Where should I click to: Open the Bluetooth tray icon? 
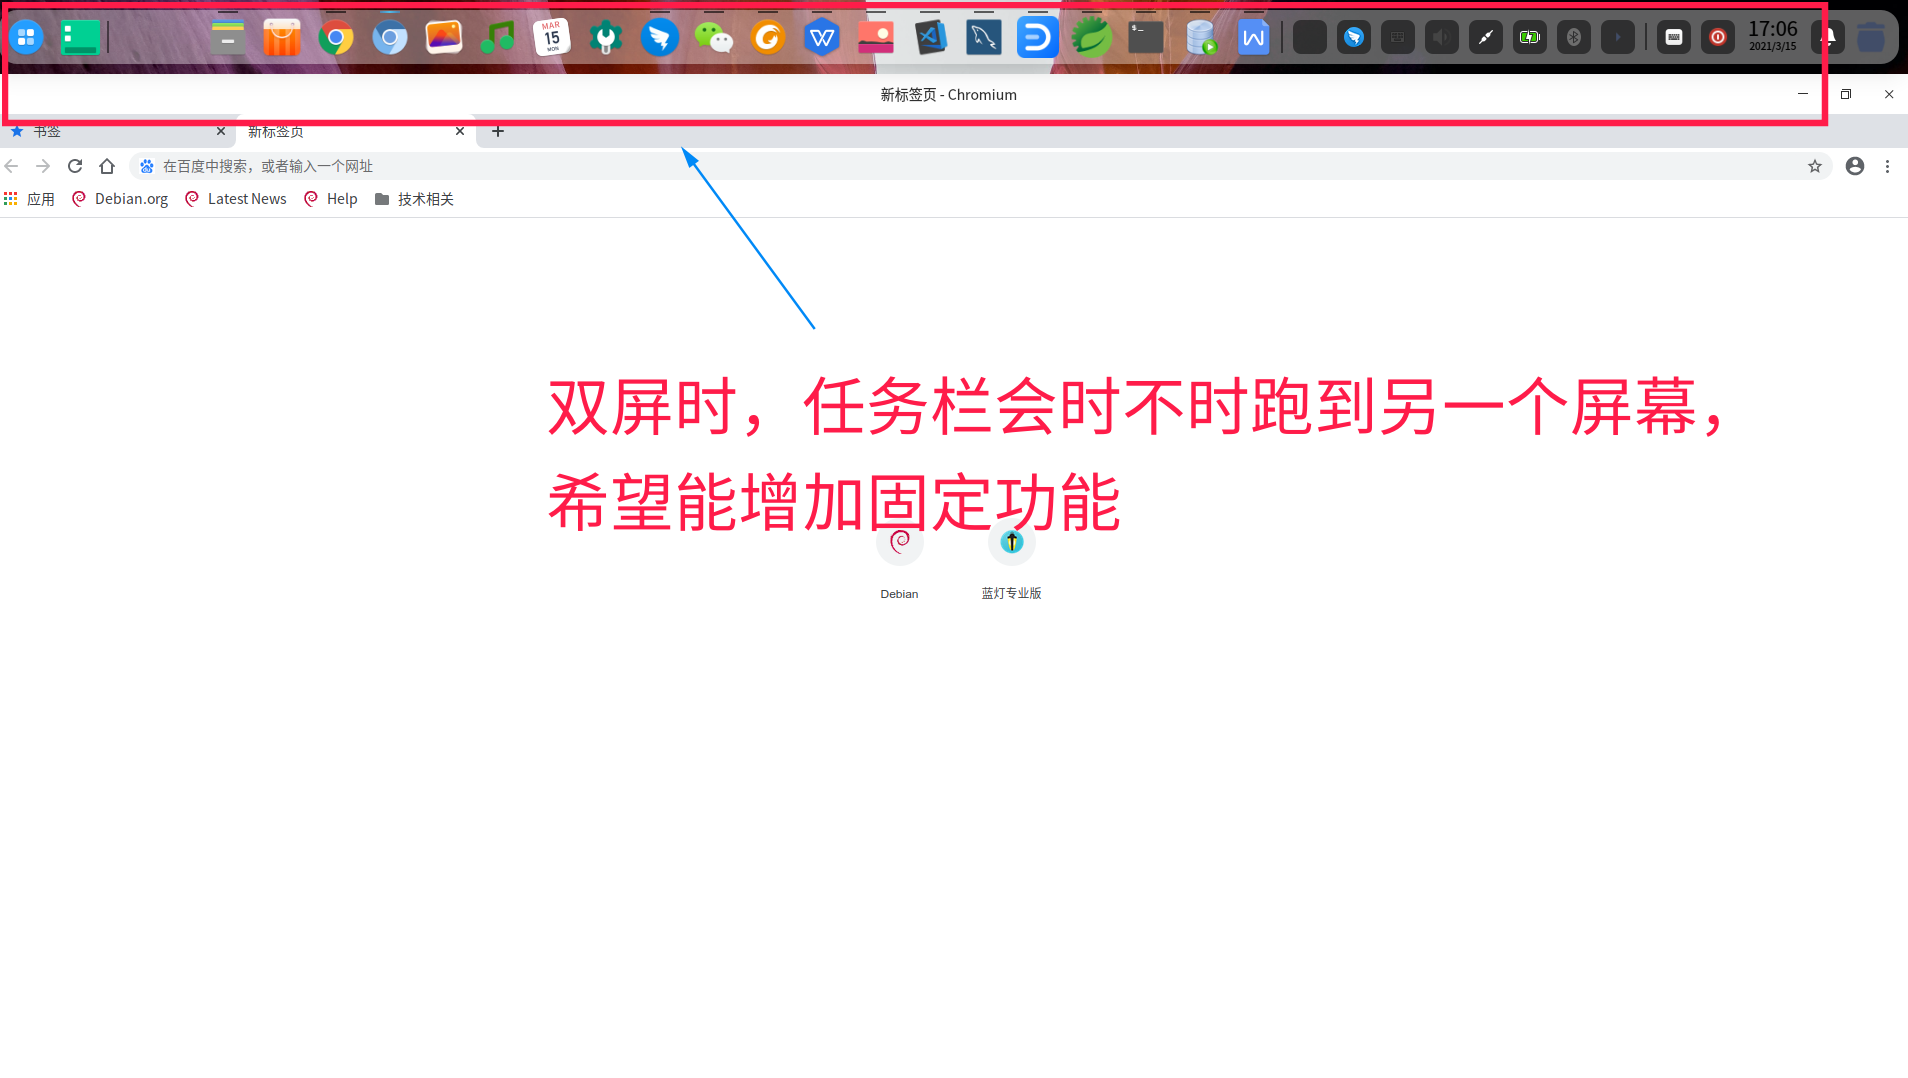pyautogui.click(x=1574, y=38)
